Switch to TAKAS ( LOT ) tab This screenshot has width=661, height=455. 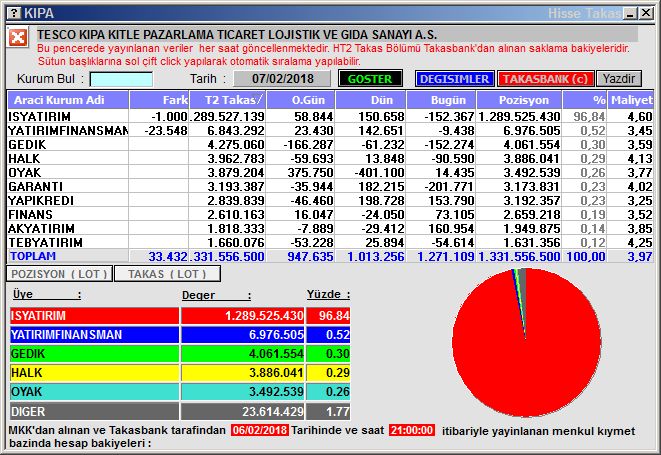point(167,274)
